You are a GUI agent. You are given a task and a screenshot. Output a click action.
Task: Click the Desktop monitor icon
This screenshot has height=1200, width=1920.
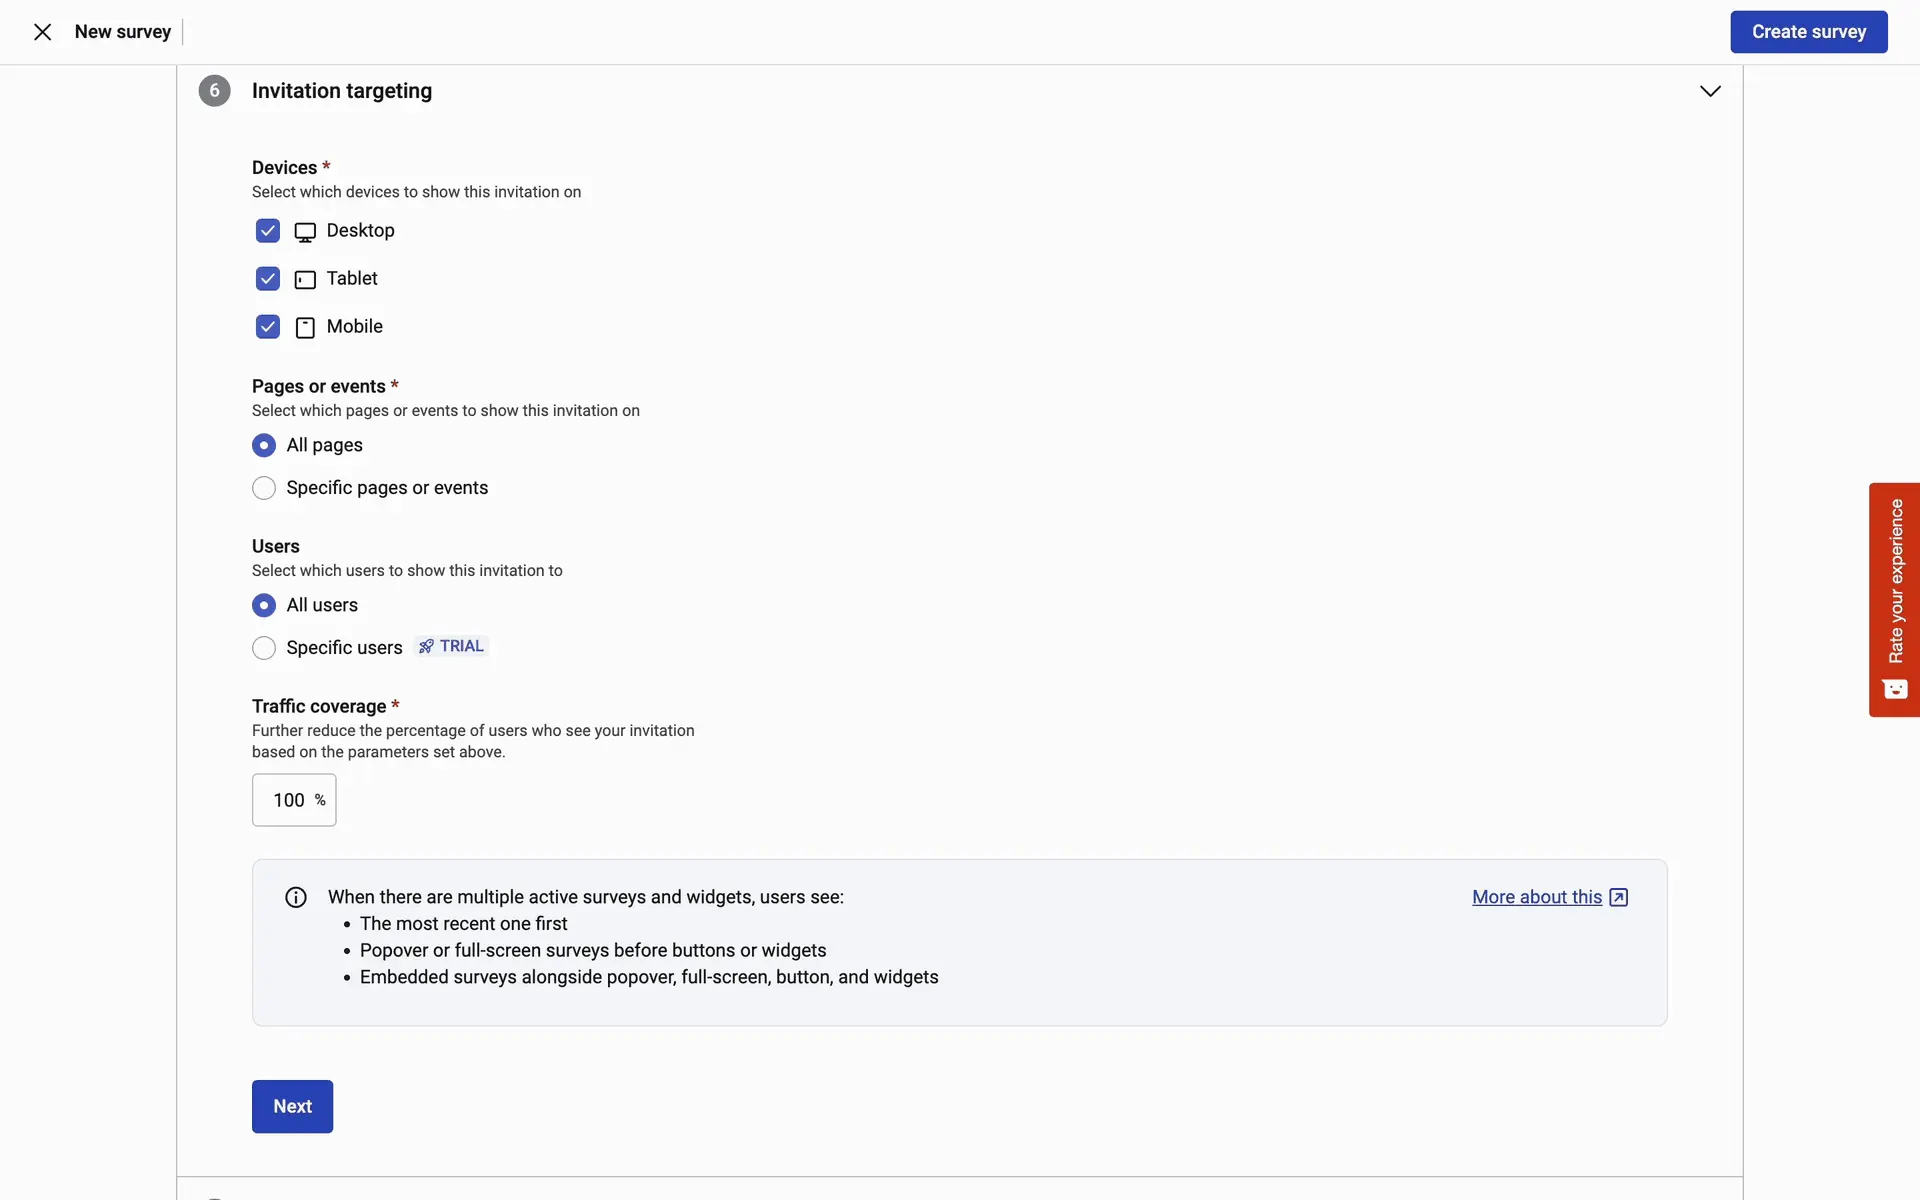coord(305,232)
